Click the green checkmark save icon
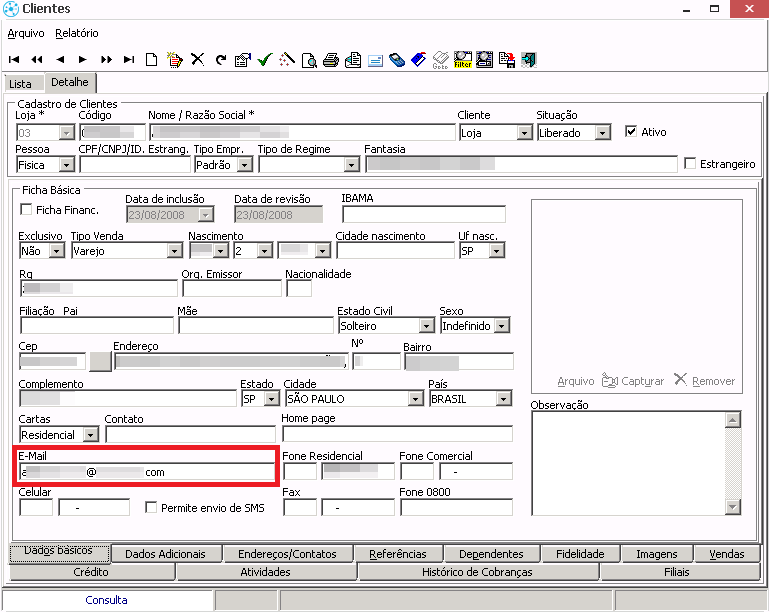This screenshot has height=612, width=770. click(264, 60)
